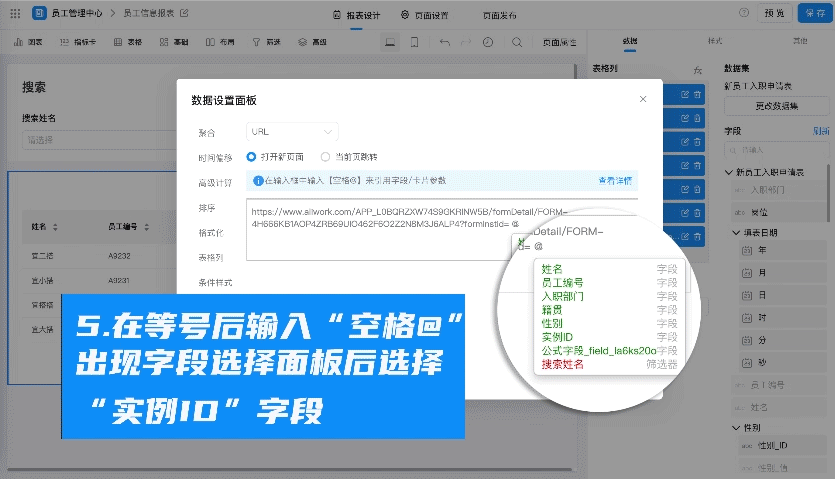Screen dimensions: 835x479
Task: Click the fx formula icon beside 表格列
Action: (x=698, y=69)
